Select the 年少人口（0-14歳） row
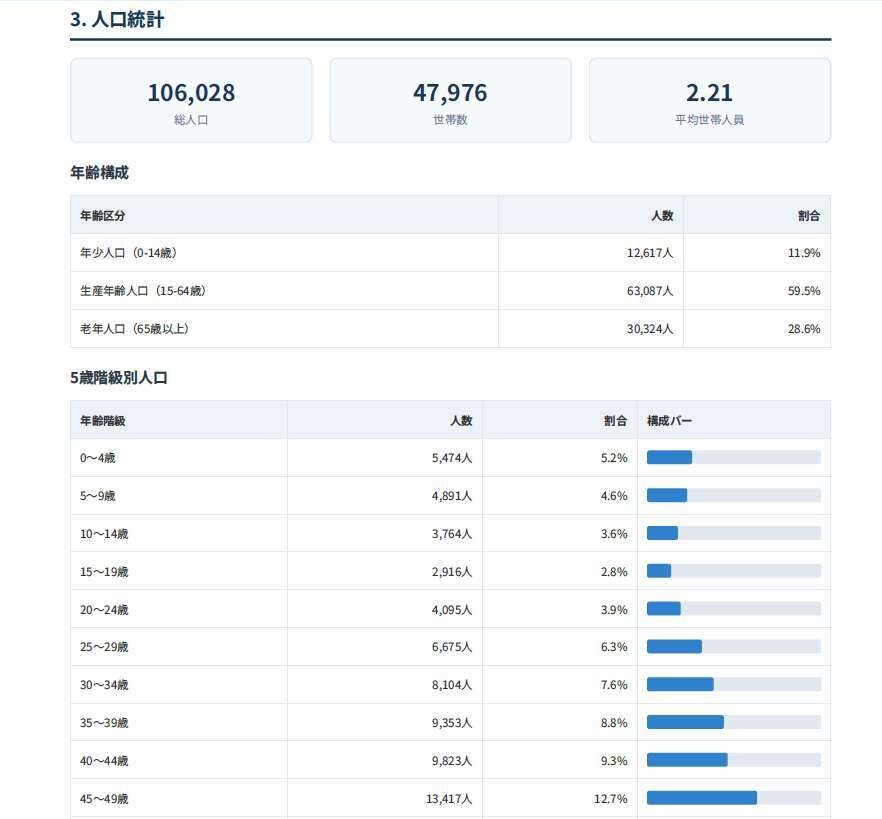Image resolution: width=882 pixels, height=819 pixels. point(451,253)
